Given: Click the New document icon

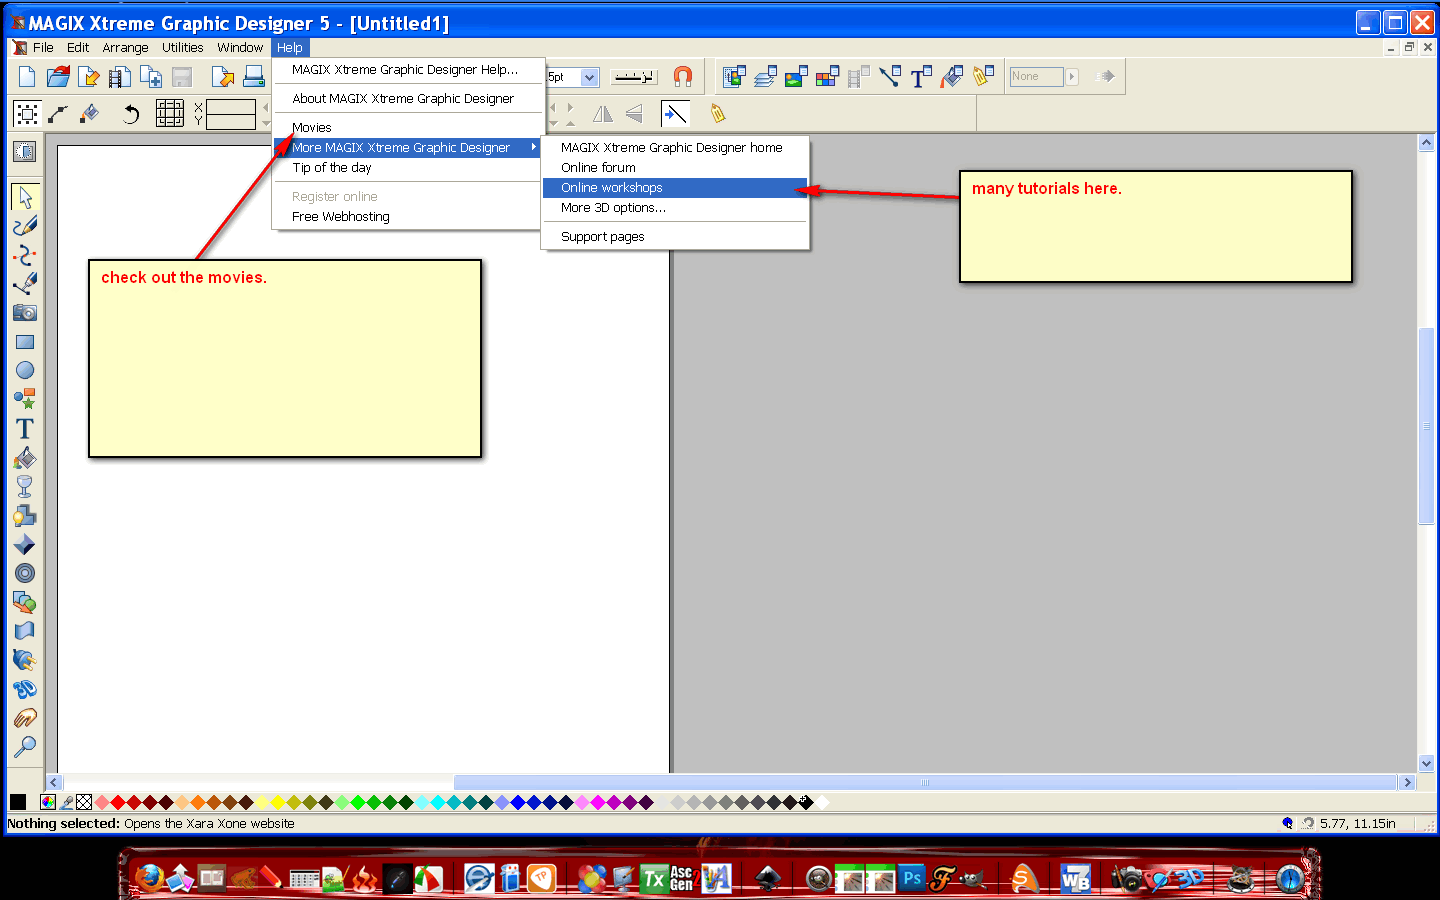Looking at the screenshot, I should point(27,76).
